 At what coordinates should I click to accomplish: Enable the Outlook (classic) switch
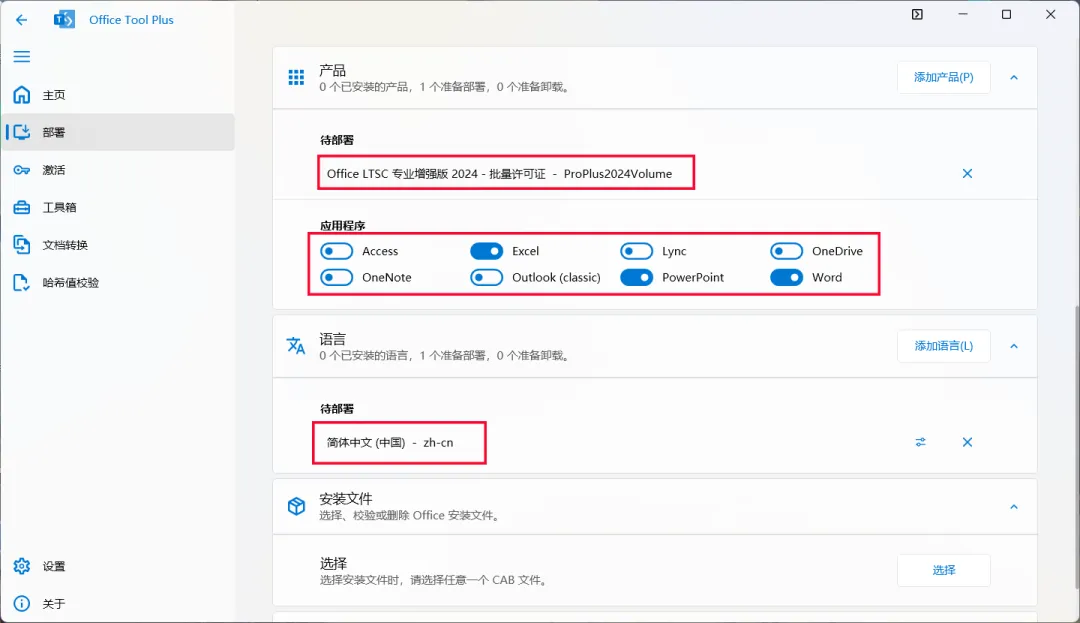[x=487, y=277]
